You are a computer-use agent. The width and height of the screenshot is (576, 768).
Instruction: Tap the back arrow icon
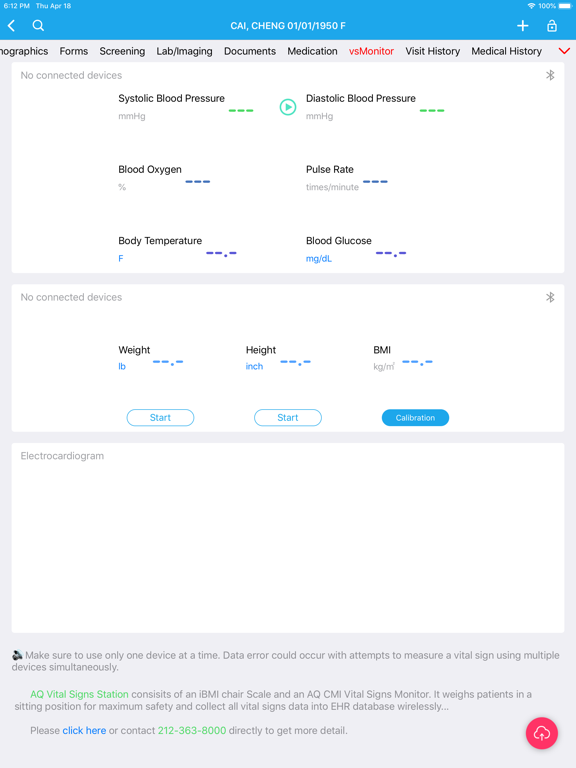click(12, 25)
